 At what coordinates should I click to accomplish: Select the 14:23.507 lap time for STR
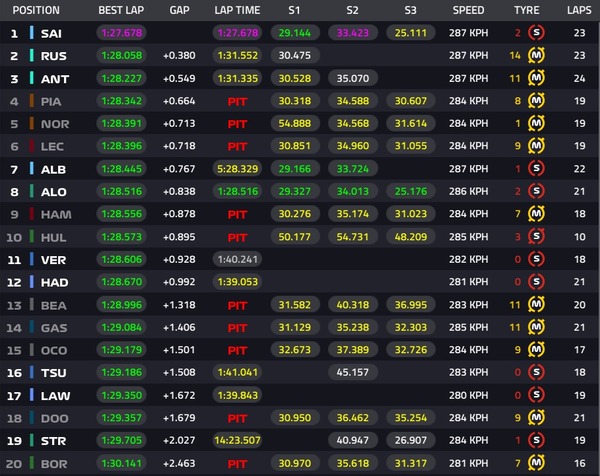click(237, 440)
